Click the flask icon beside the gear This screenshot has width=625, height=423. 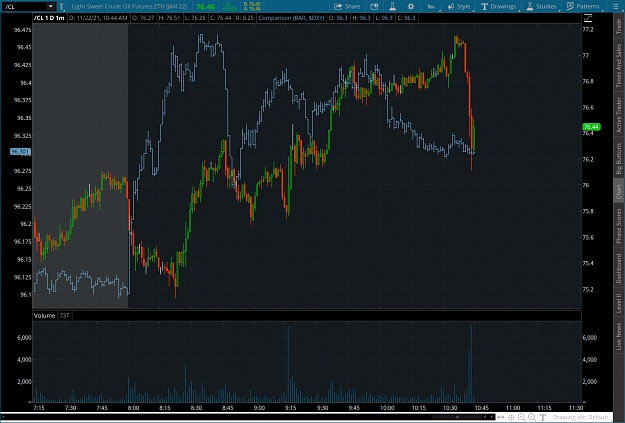click(392, 6)
